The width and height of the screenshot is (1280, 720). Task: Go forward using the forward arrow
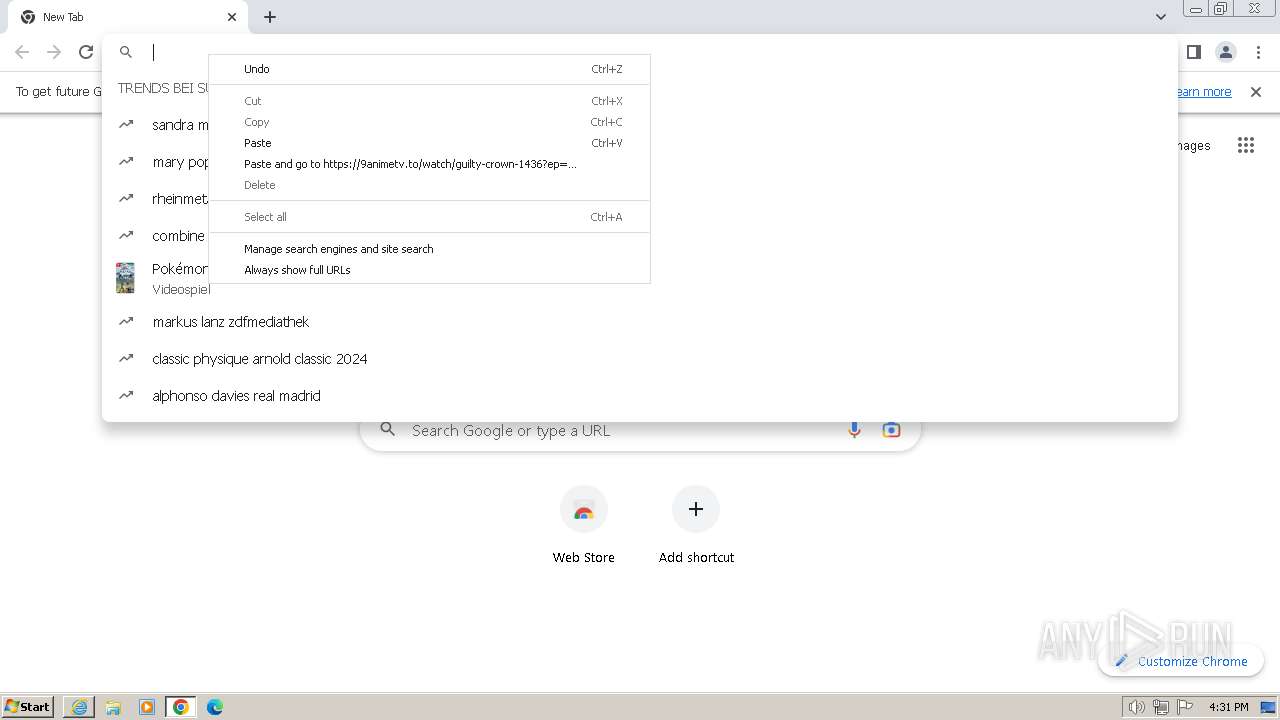(54, 52)
